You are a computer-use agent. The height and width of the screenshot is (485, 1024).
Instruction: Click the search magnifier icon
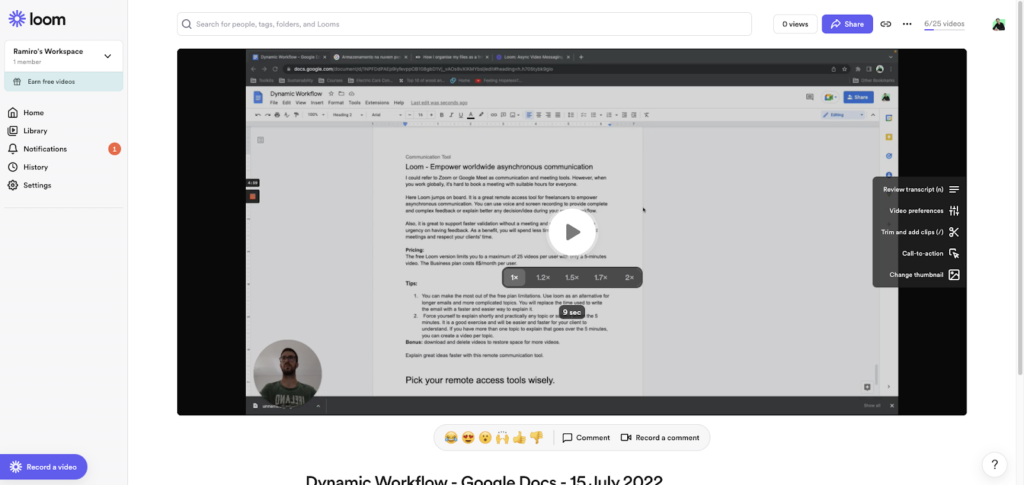coord(187,24)
